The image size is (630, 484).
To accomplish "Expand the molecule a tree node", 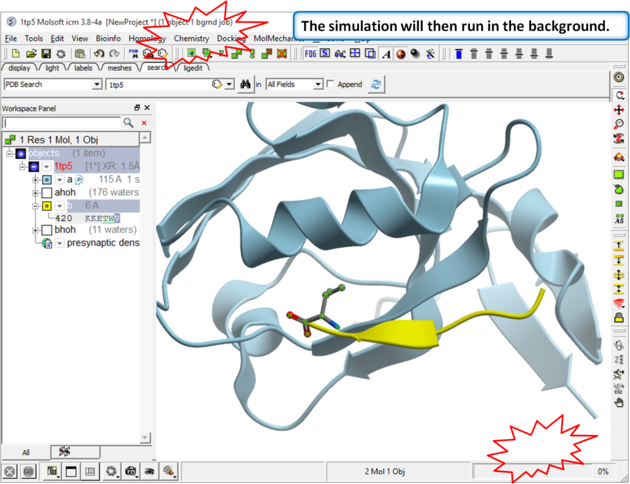I will click(x=35, y=179).
